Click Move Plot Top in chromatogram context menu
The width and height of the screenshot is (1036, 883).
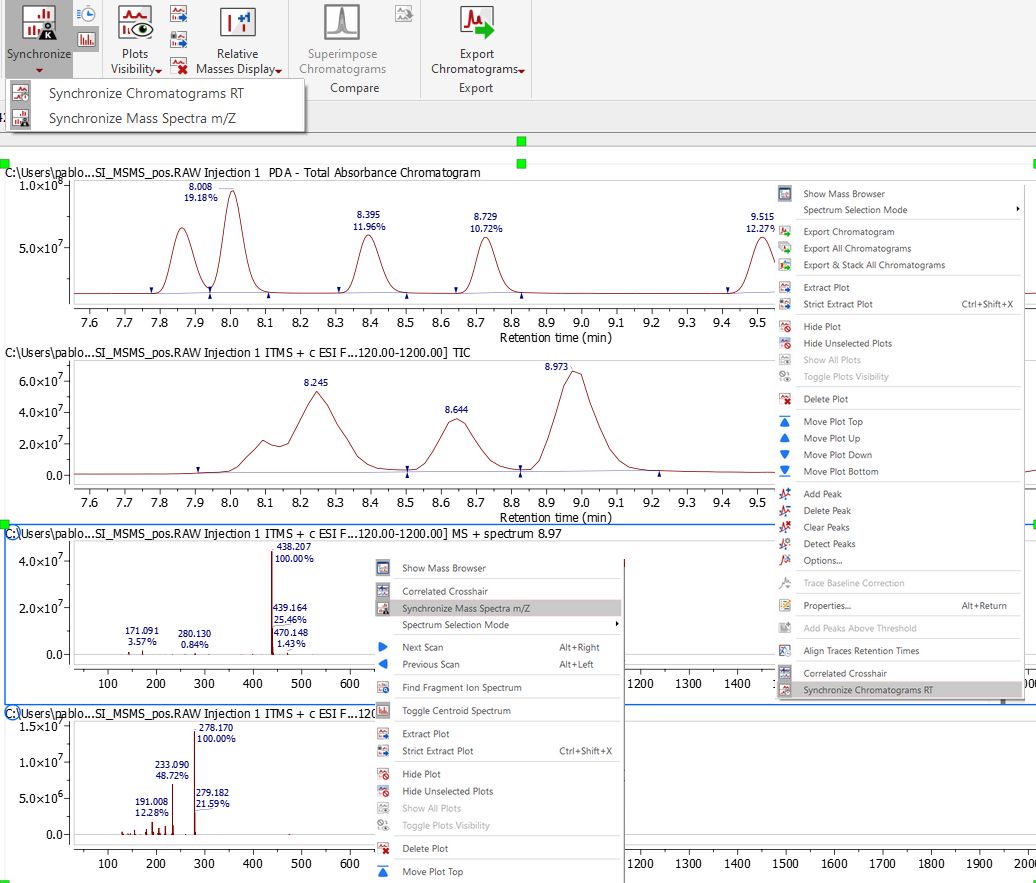899,422
